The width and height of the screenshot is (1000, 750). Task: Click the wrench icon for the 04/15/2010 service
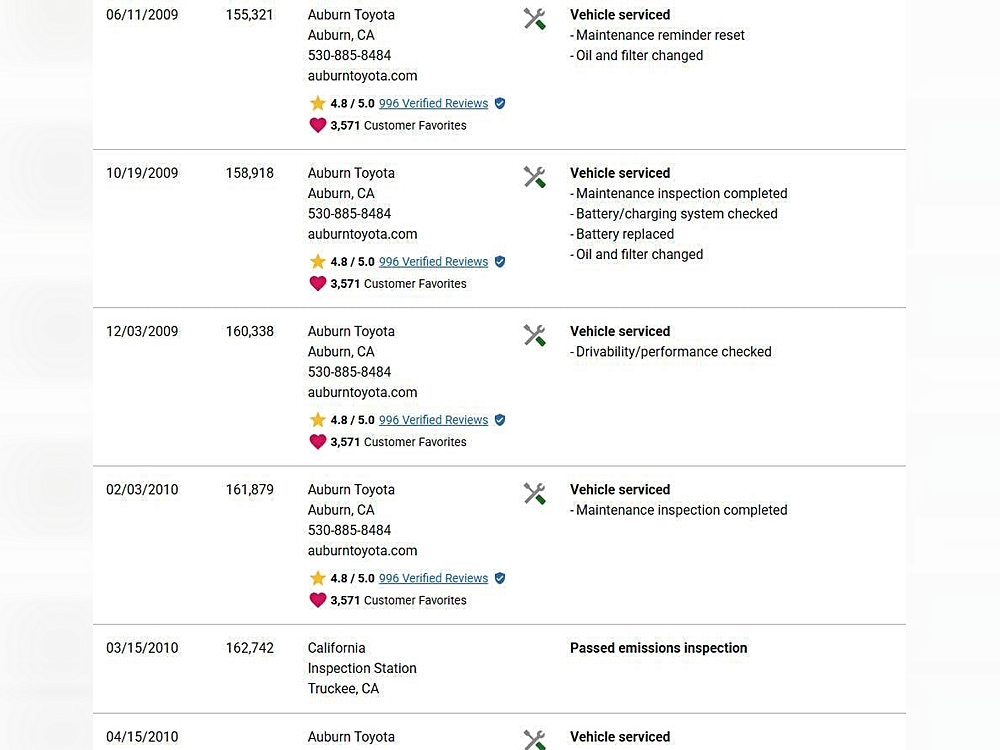535,740
